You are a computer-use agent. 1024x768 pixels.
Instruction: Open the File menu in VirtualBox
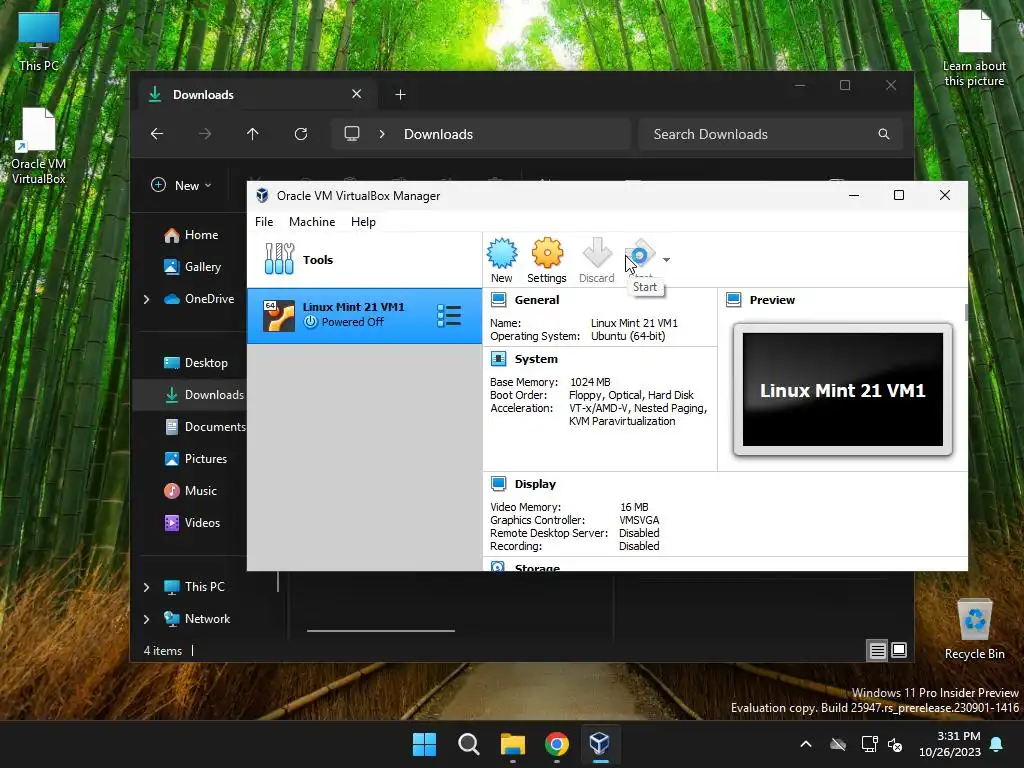pos(264,221)
